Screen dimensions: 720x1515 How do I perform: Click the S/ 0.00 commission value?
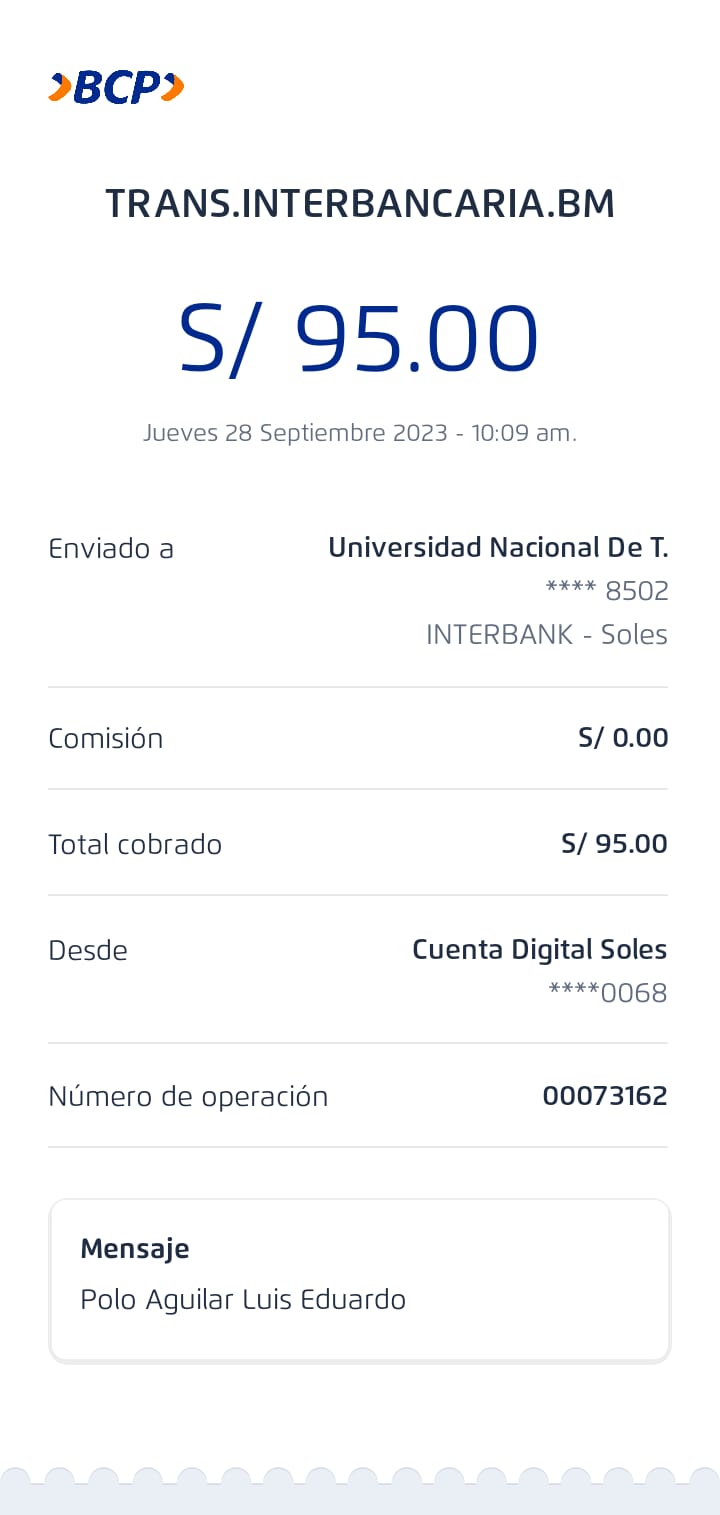point(623,738)
